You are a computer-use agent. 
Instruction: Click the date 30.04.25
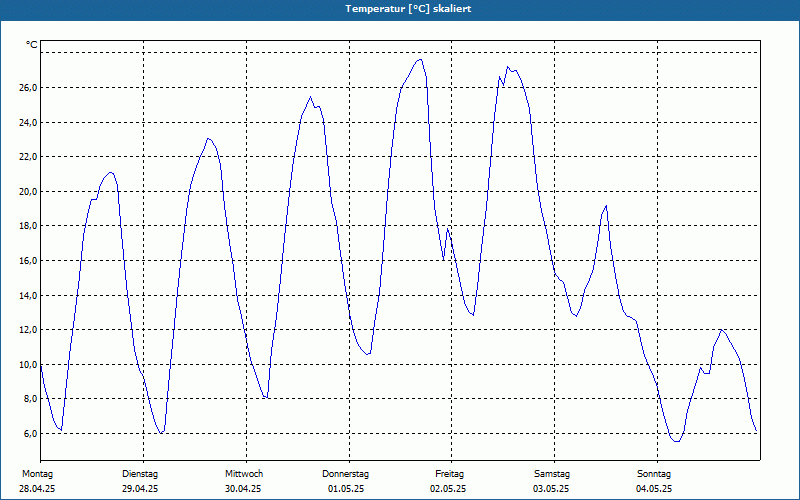[243, 489]
